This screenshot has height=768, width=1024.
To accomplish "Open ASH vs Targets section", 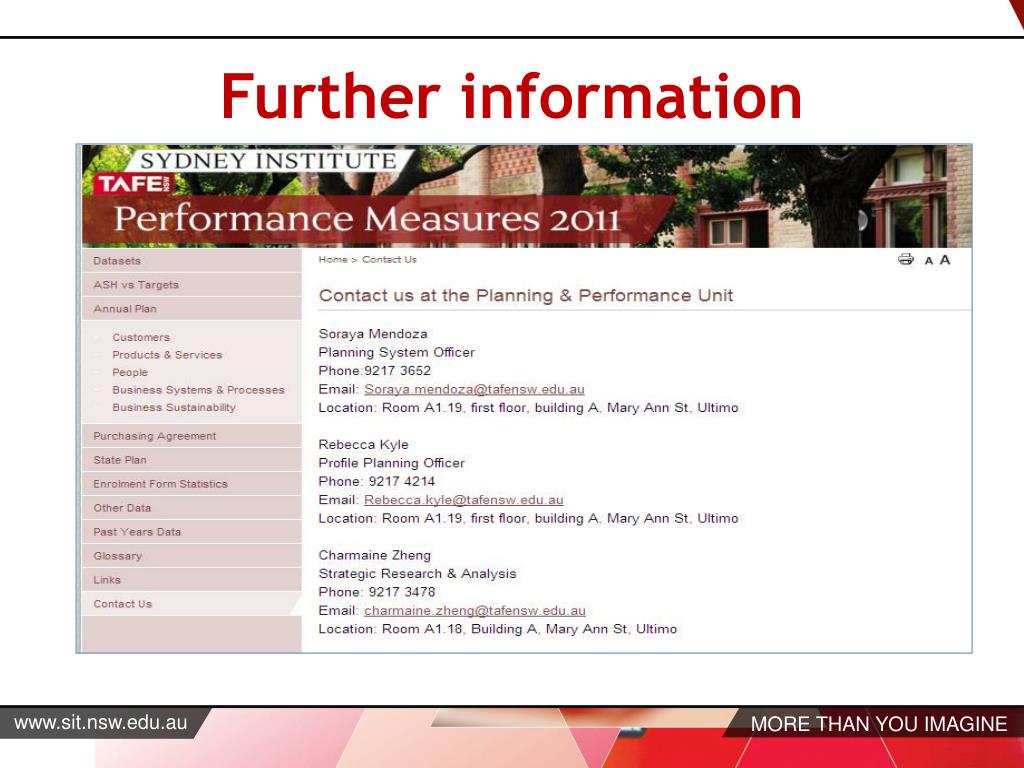I will pyautogui.click(x=191, y=285).
